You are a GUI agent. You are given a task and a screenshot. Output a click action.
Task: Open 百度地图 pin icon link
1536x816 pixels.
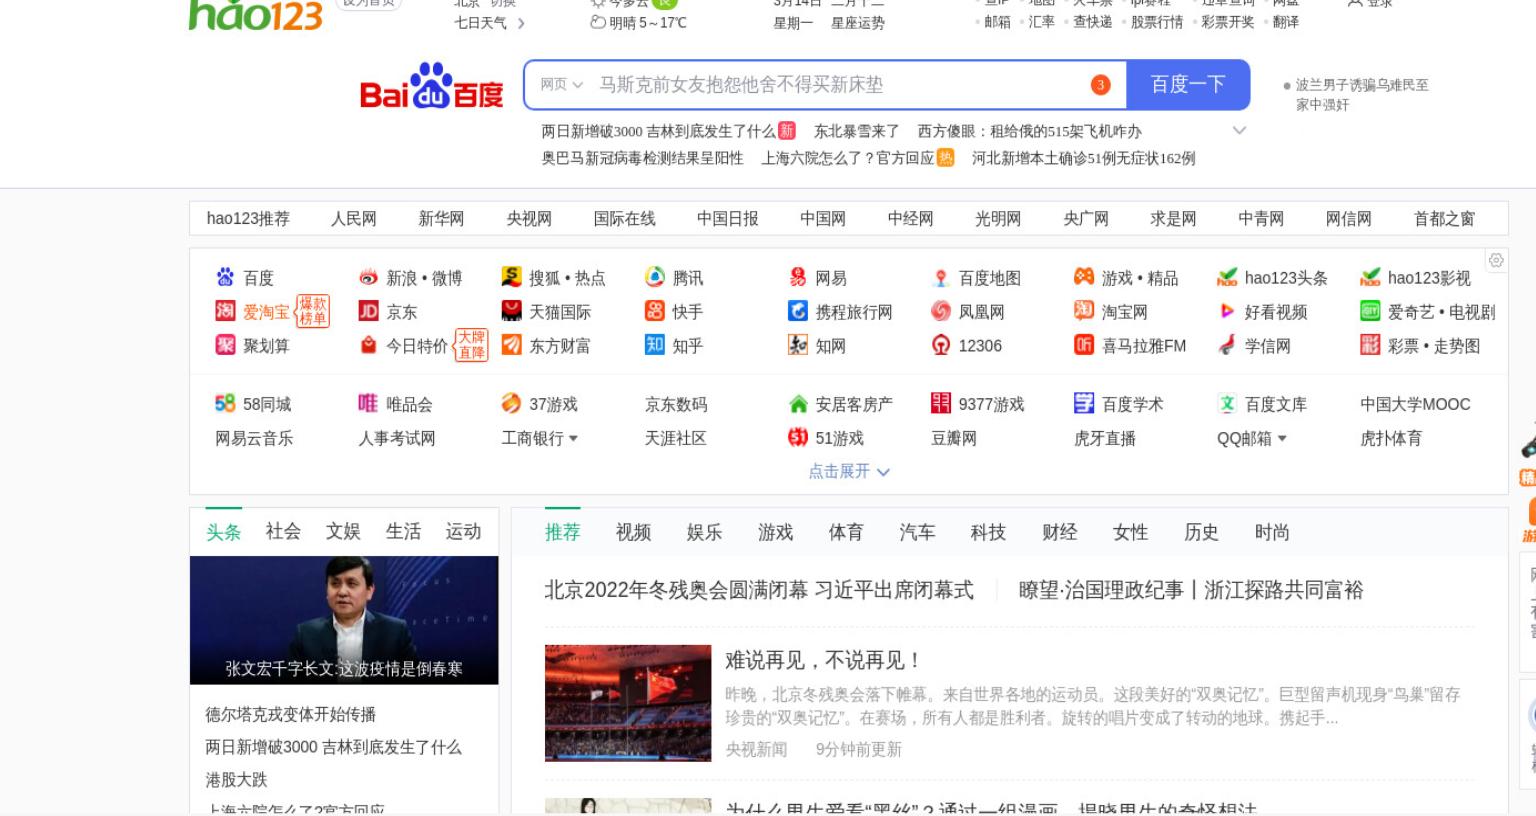941,277
